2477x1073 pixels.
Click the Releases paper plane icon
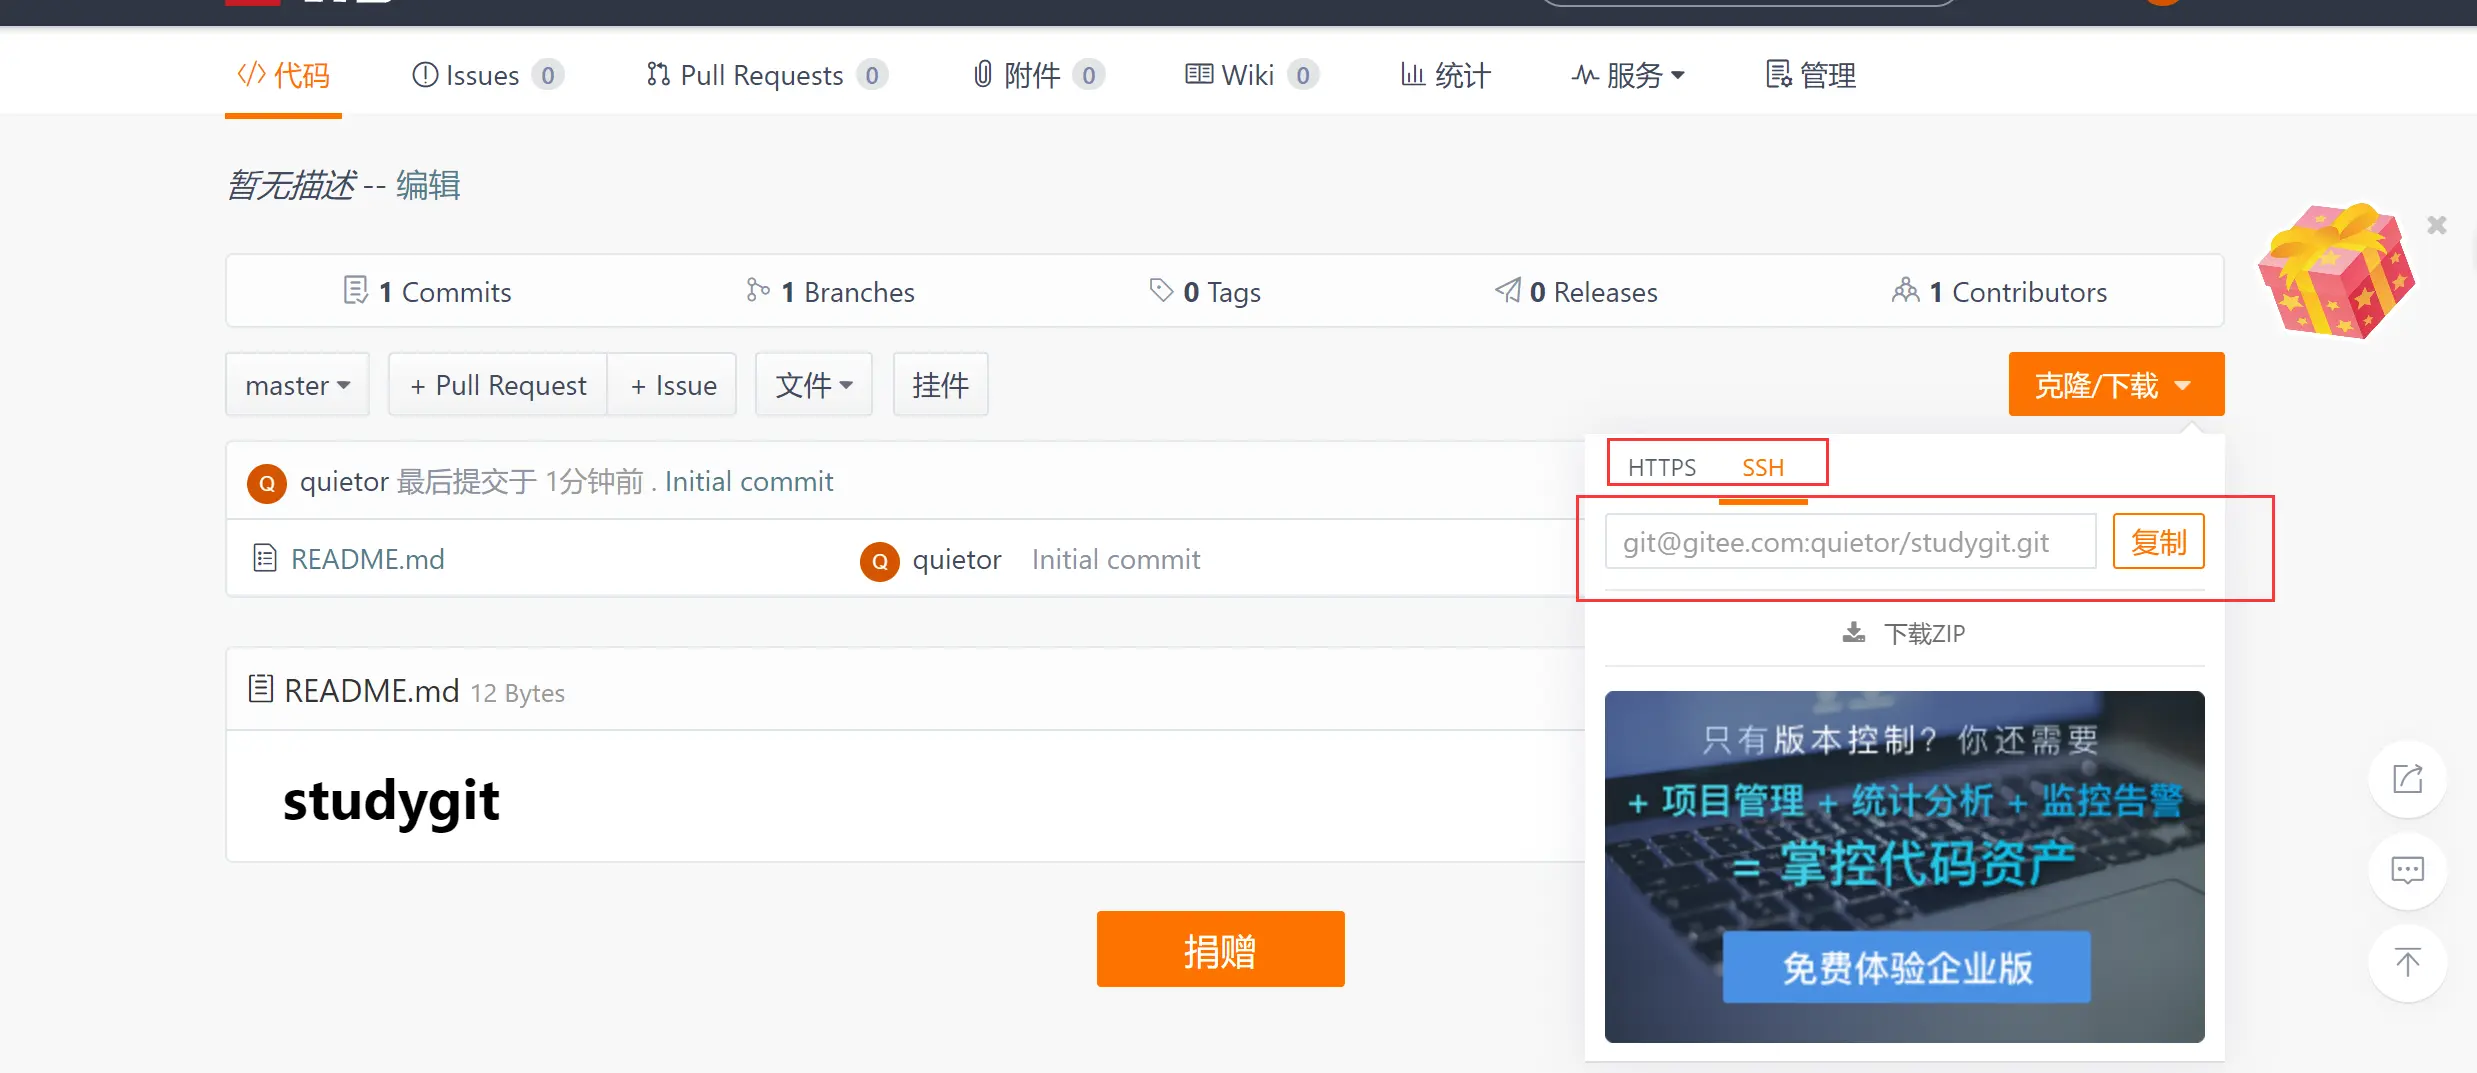[x=1508, y=290]
